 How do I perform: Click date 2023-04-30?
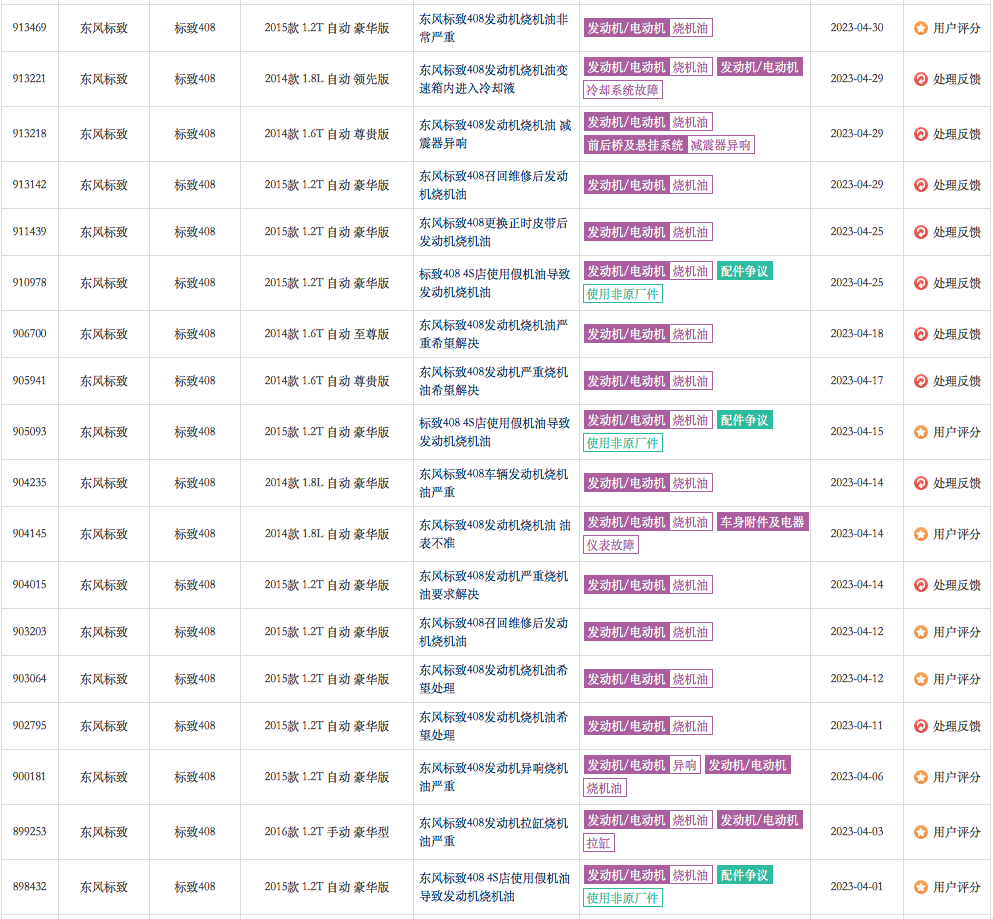(856, 28)
